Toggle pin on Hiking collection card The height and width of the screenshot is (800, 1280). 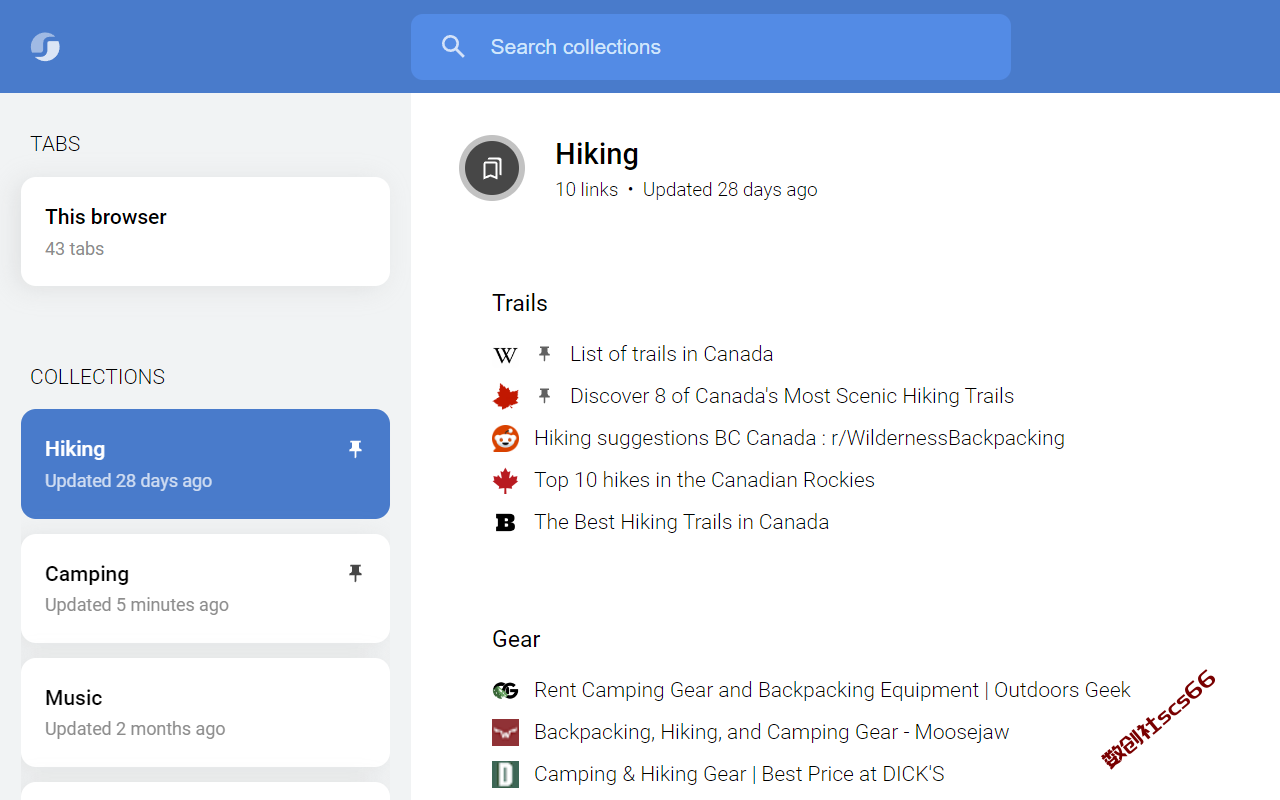click(x=355, y=450)
